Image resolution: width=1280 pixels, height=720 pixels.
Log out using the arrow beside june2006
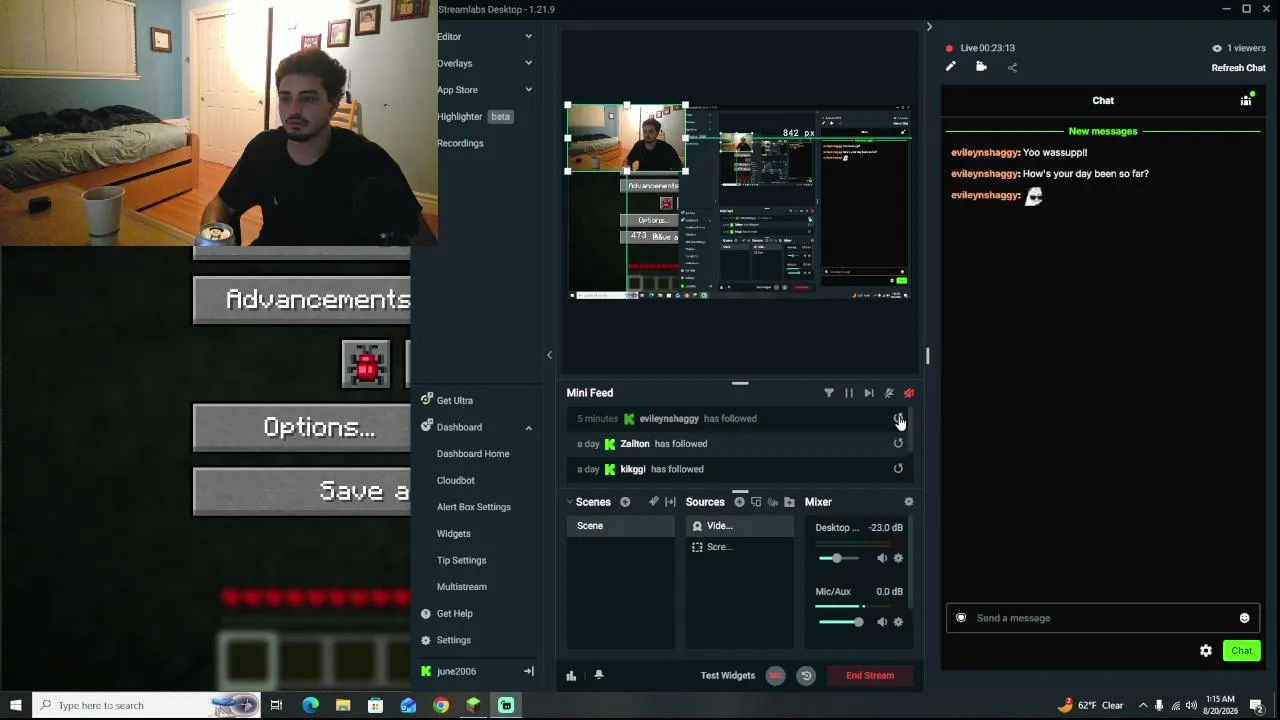(x=529, y=671)
